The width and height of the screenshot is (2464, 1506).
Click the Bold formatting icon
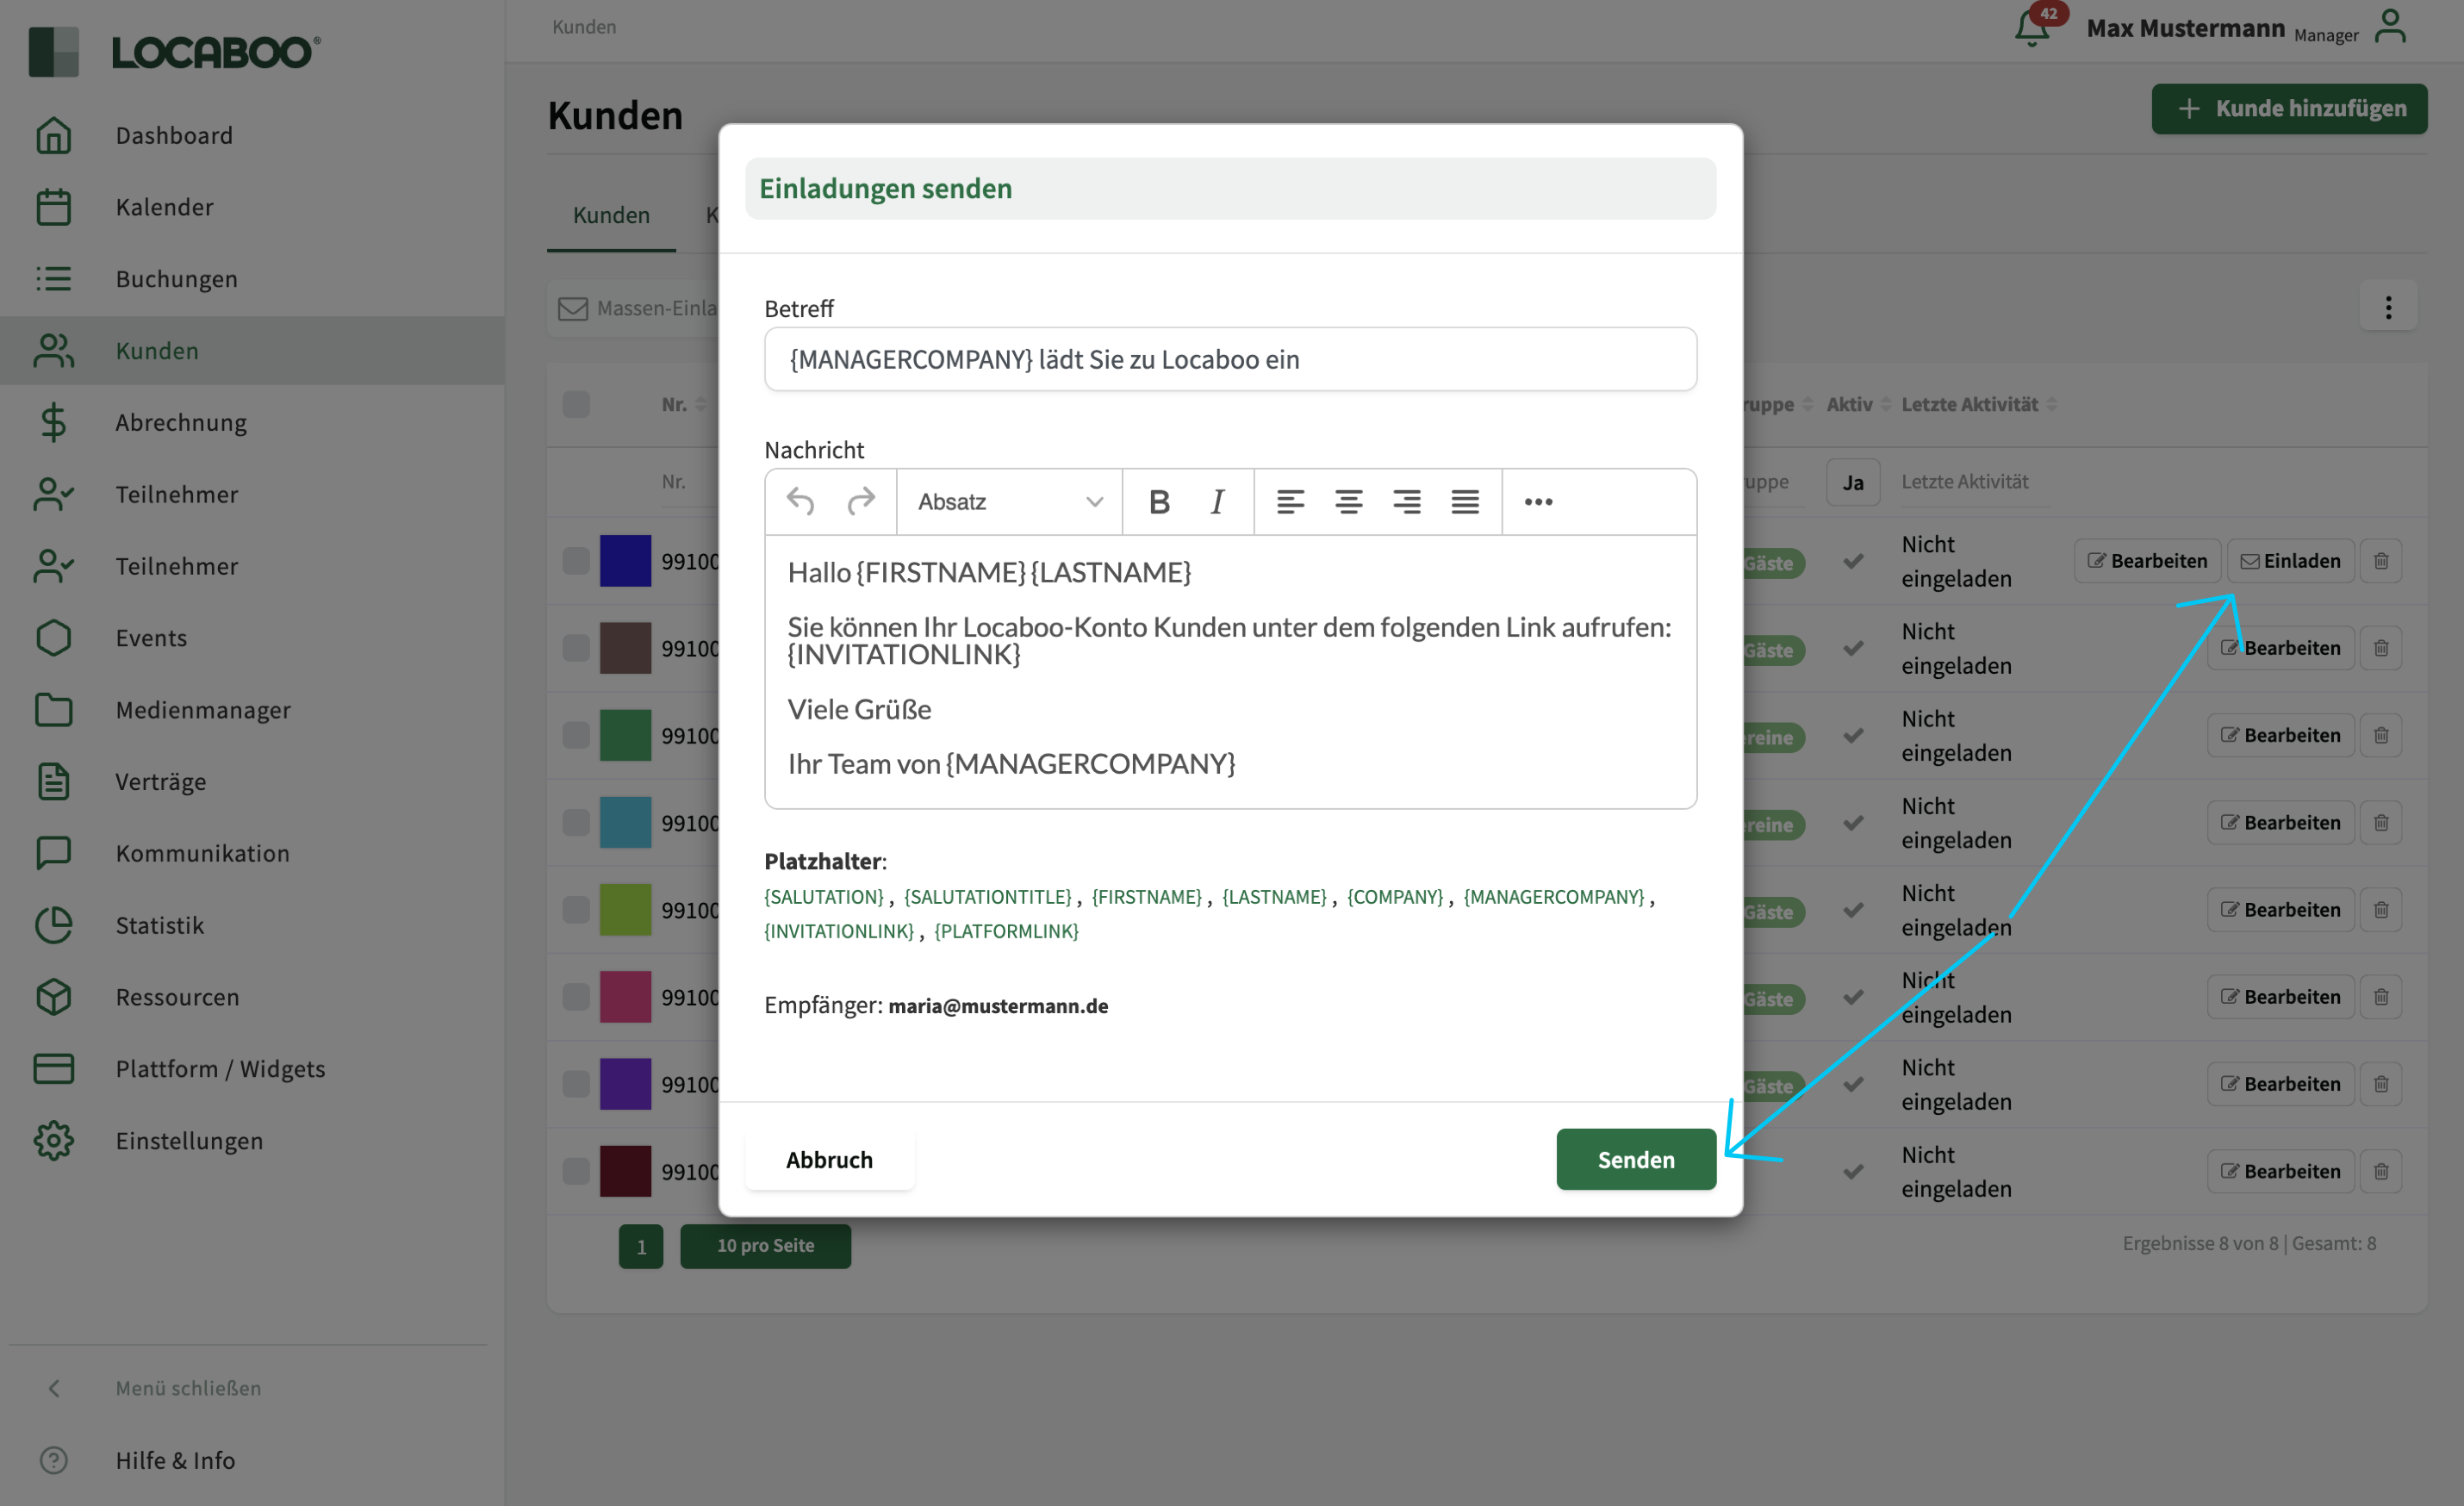coord(1159,502)
